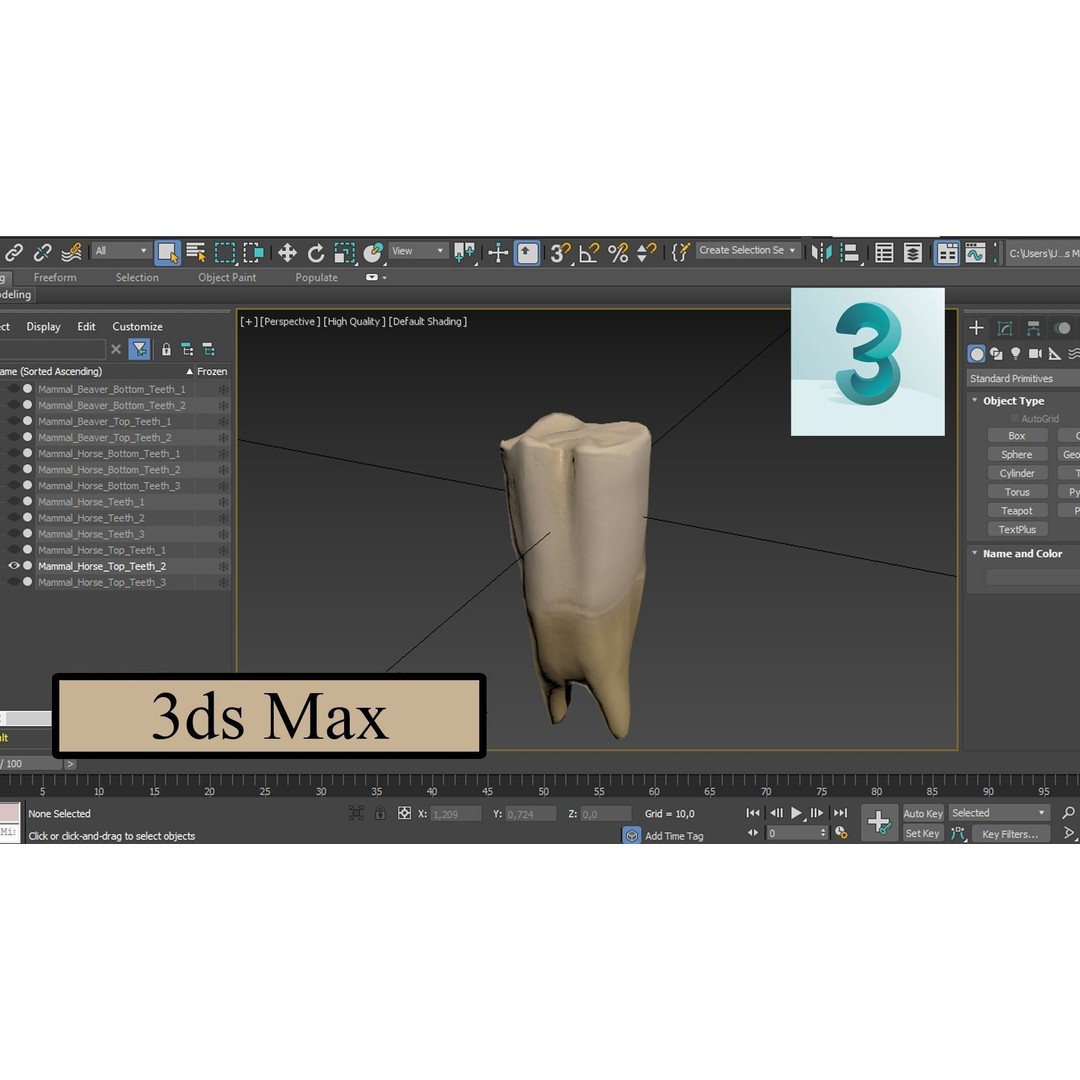Click the Selection Lock toggle padlock
This screenshot has height=1080, width=1080.
[380, 813]
